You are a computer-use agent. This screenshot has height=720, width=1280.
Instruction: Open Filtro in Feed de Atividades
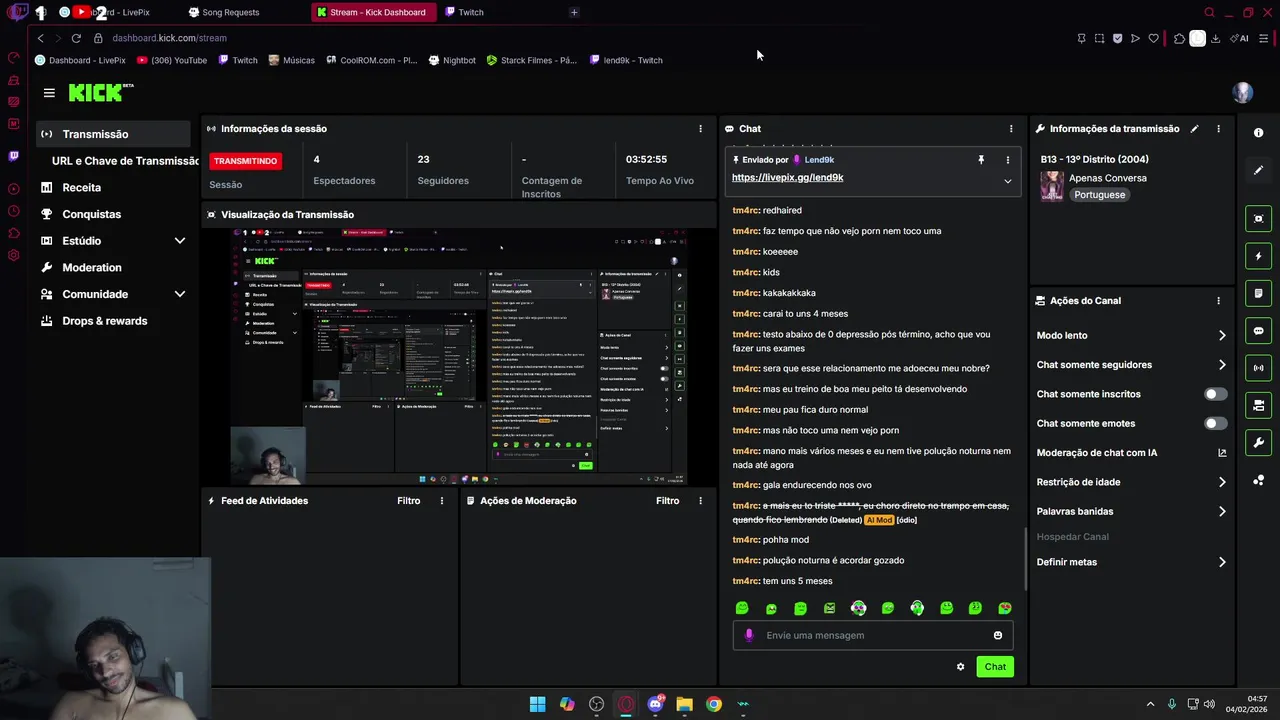point(408,501)
